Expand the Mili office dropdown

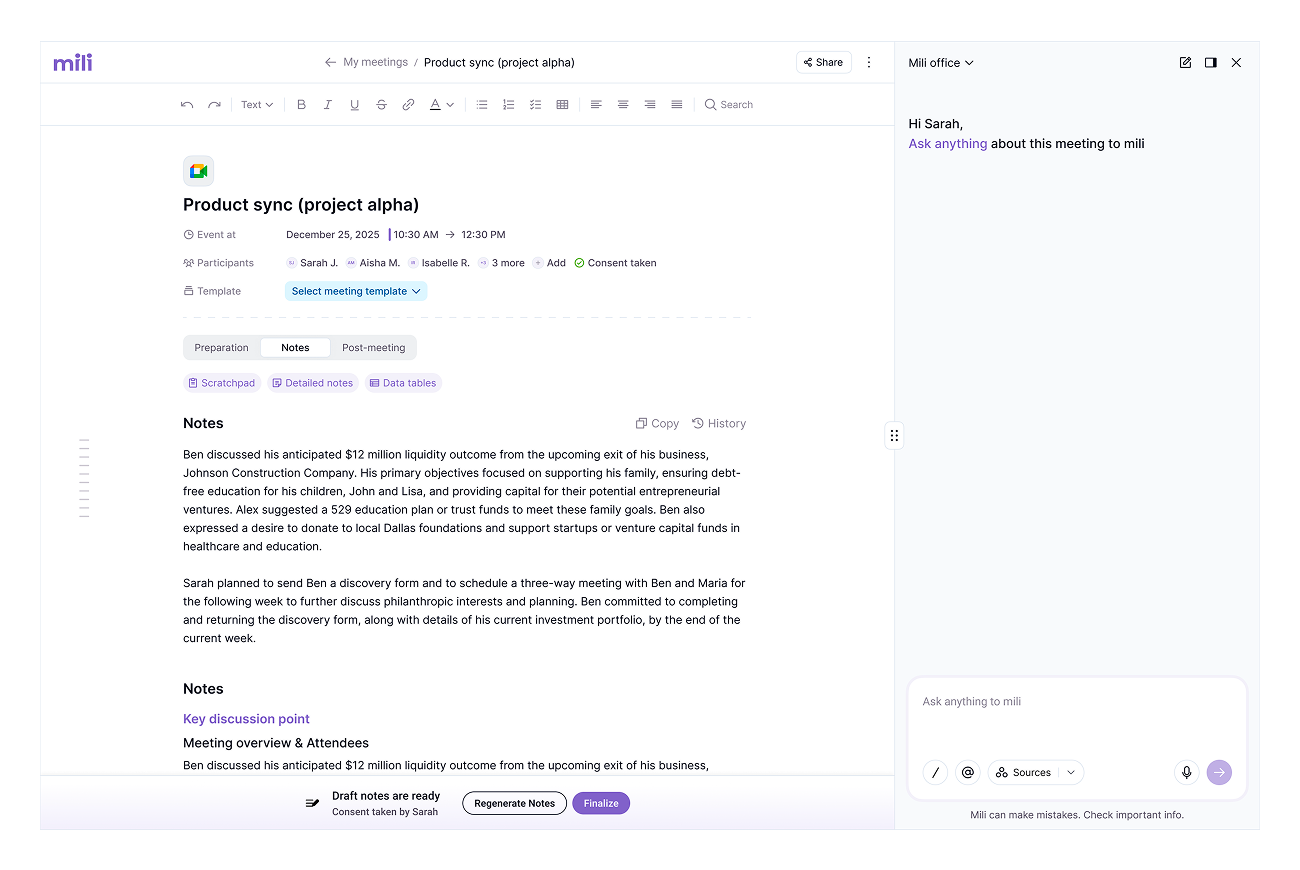tap(941, 62)
